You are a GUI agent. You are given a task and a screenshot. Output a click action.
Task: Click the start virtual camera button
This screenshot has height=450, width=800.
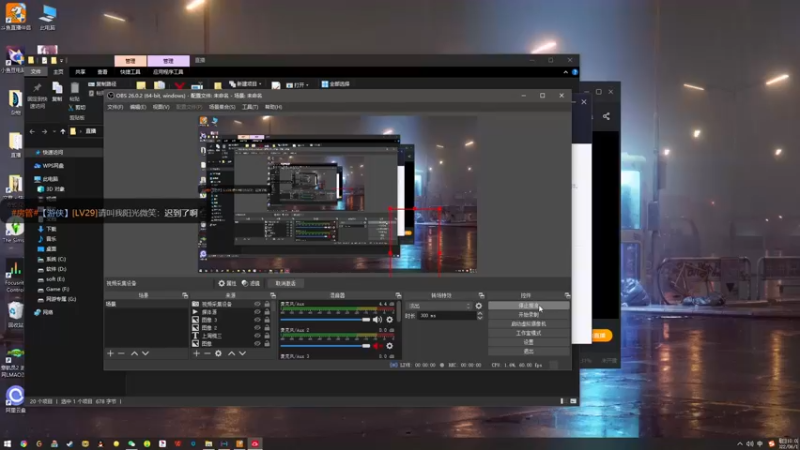click(x=529, y=324)
